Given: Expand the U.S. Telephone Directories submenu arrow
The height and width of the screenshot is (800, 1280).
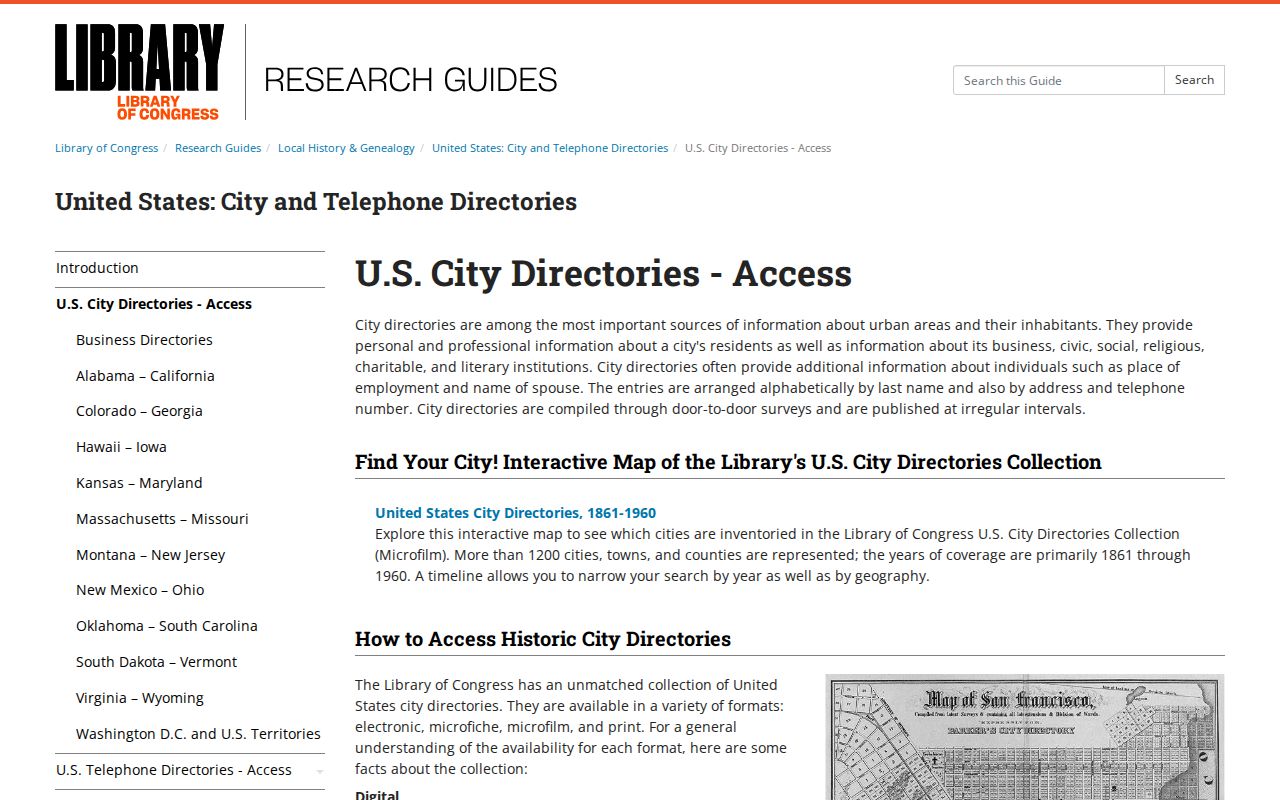Looking at the screenshot, I should point(319,771).
